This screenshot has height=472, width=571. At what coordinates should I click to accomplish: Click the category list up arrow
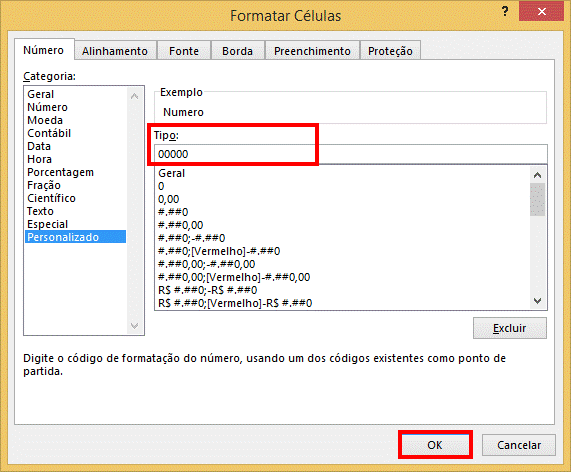pyautogui.click(x=134, y=96)
